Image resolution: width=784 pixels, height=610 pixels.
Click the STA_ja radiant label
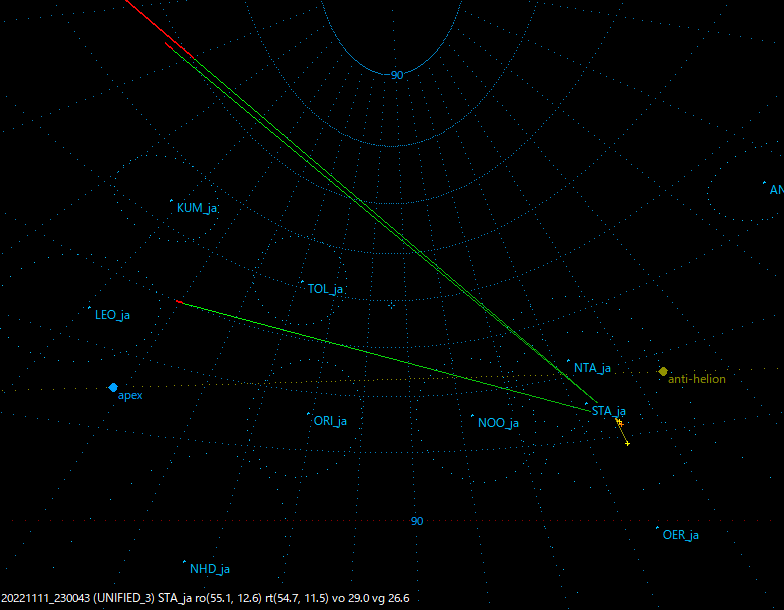coord(608,411)
